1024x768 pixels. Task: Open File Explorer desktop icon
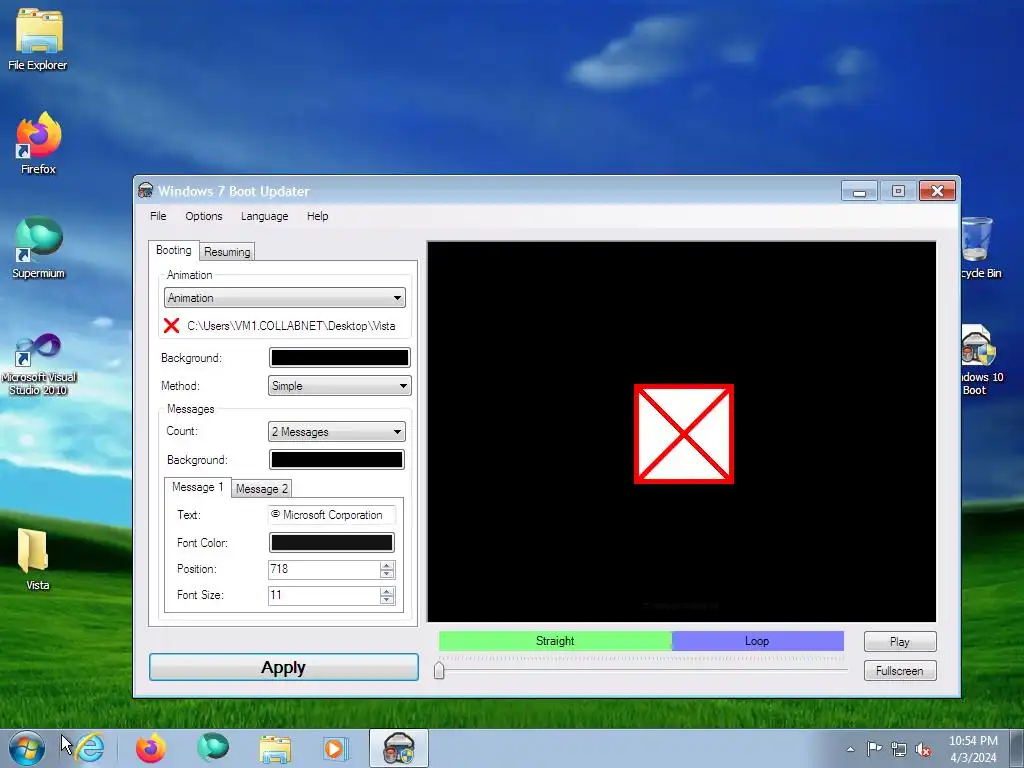click(38, 39)
